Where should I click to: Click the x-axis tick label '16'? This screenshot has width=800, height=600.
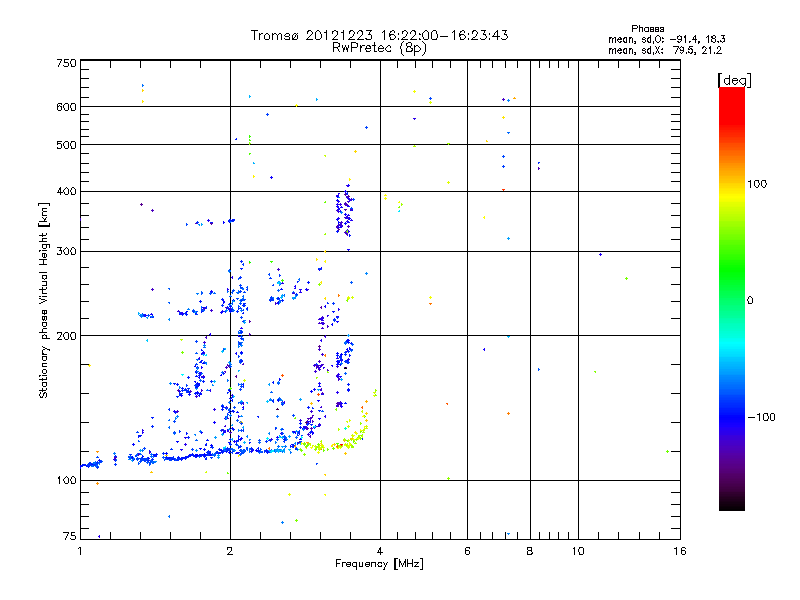point(680,551)
